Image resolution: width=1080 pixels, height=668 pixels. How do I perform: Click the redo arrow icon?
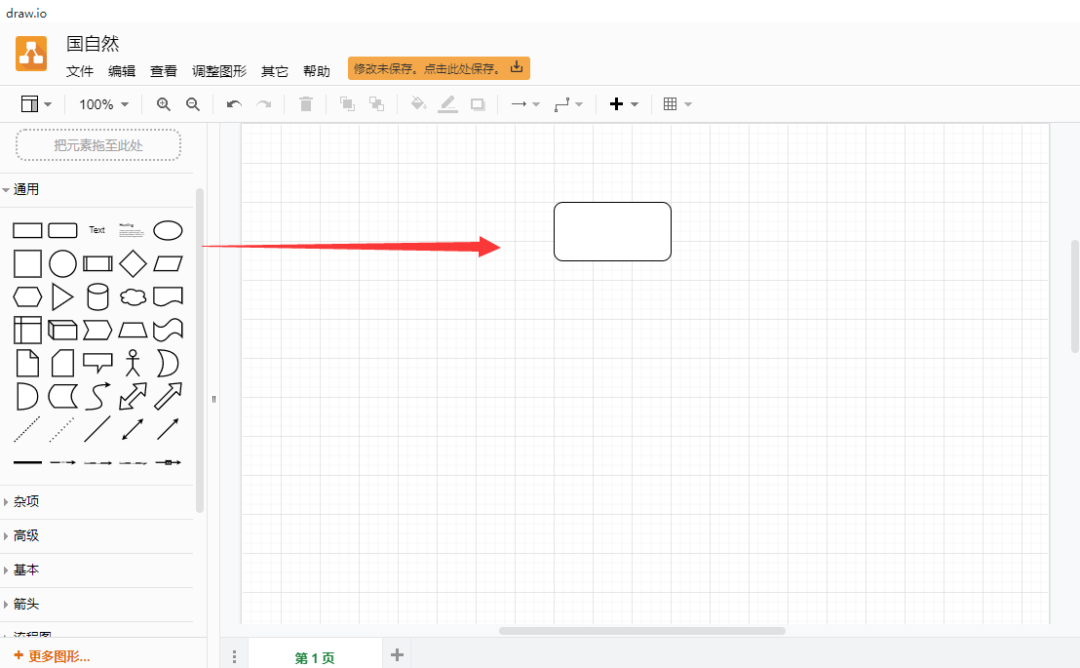pyautogui.click(x=264, y=104)
